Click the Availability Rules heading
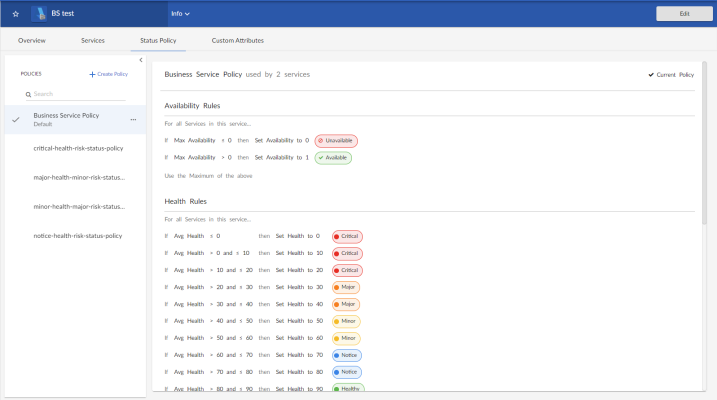Screen dimensions: 717x400 [x=192, y=106]
